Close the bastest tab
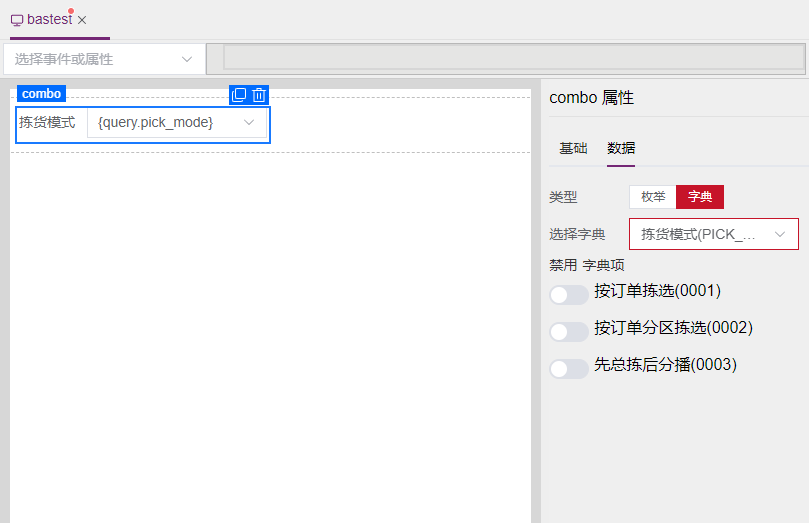 pos(82,20)
